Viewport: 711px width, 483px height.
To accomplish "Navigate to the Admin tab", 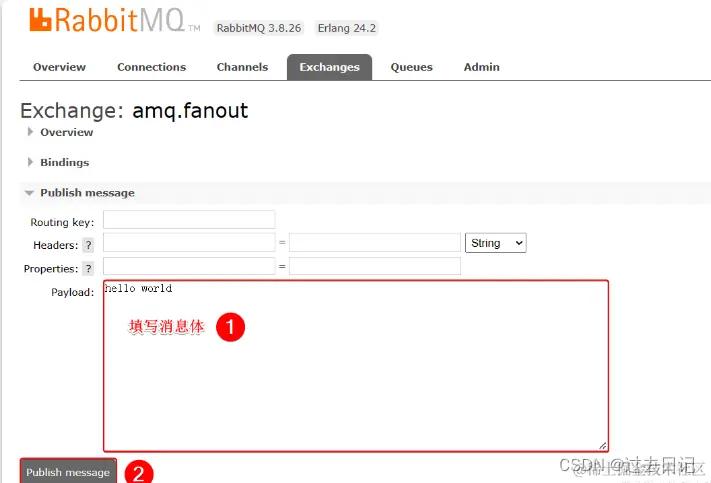I will pyautogui.click(x=482, y=67).
